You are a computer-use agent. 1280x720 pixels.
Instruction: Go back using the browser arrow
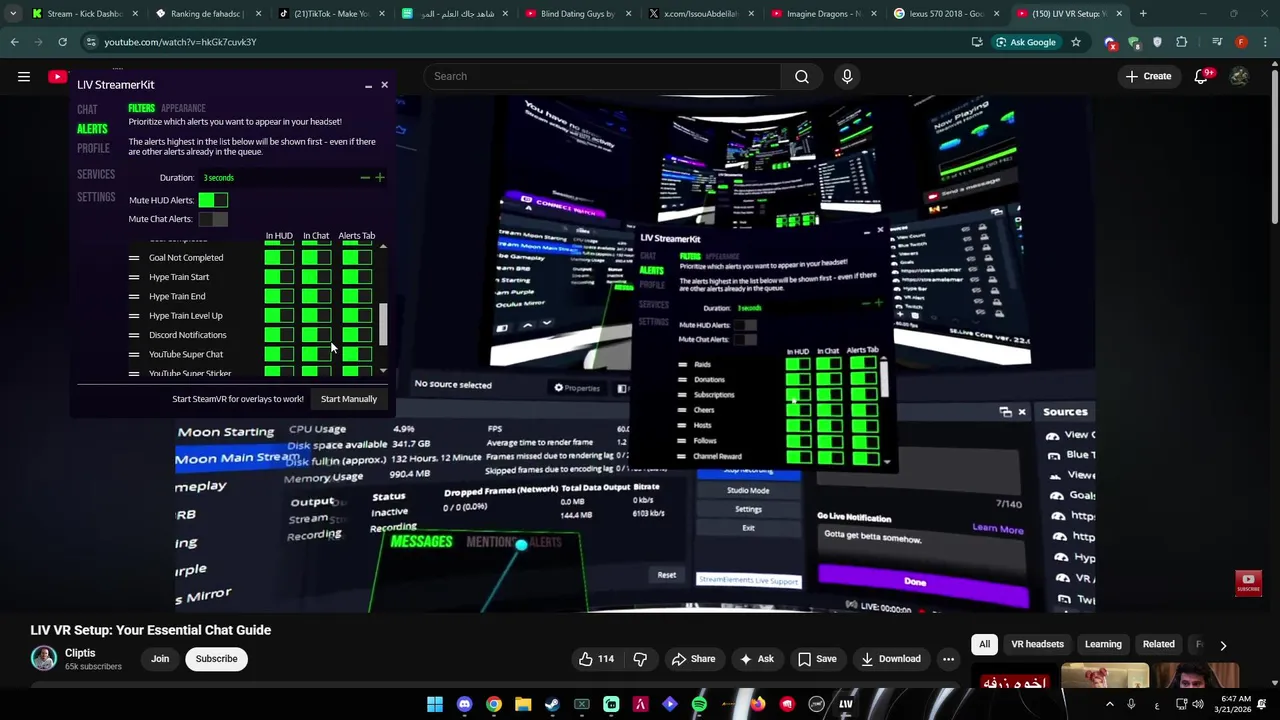14,42
